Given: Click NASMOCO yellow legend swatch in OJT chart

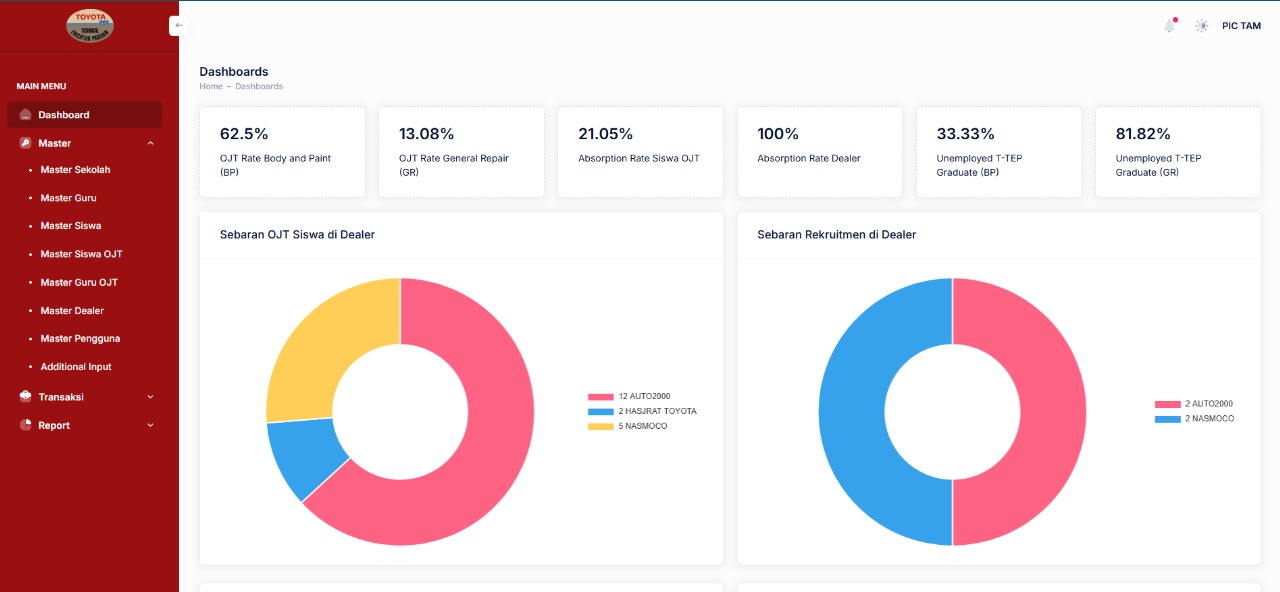Looking at the screenshot, I should coord(600,427).
